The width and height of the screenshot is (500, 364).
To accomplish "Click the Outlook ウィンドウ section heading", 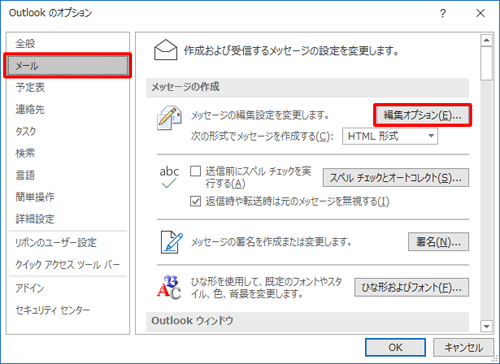I will click(x=192, y=321).
